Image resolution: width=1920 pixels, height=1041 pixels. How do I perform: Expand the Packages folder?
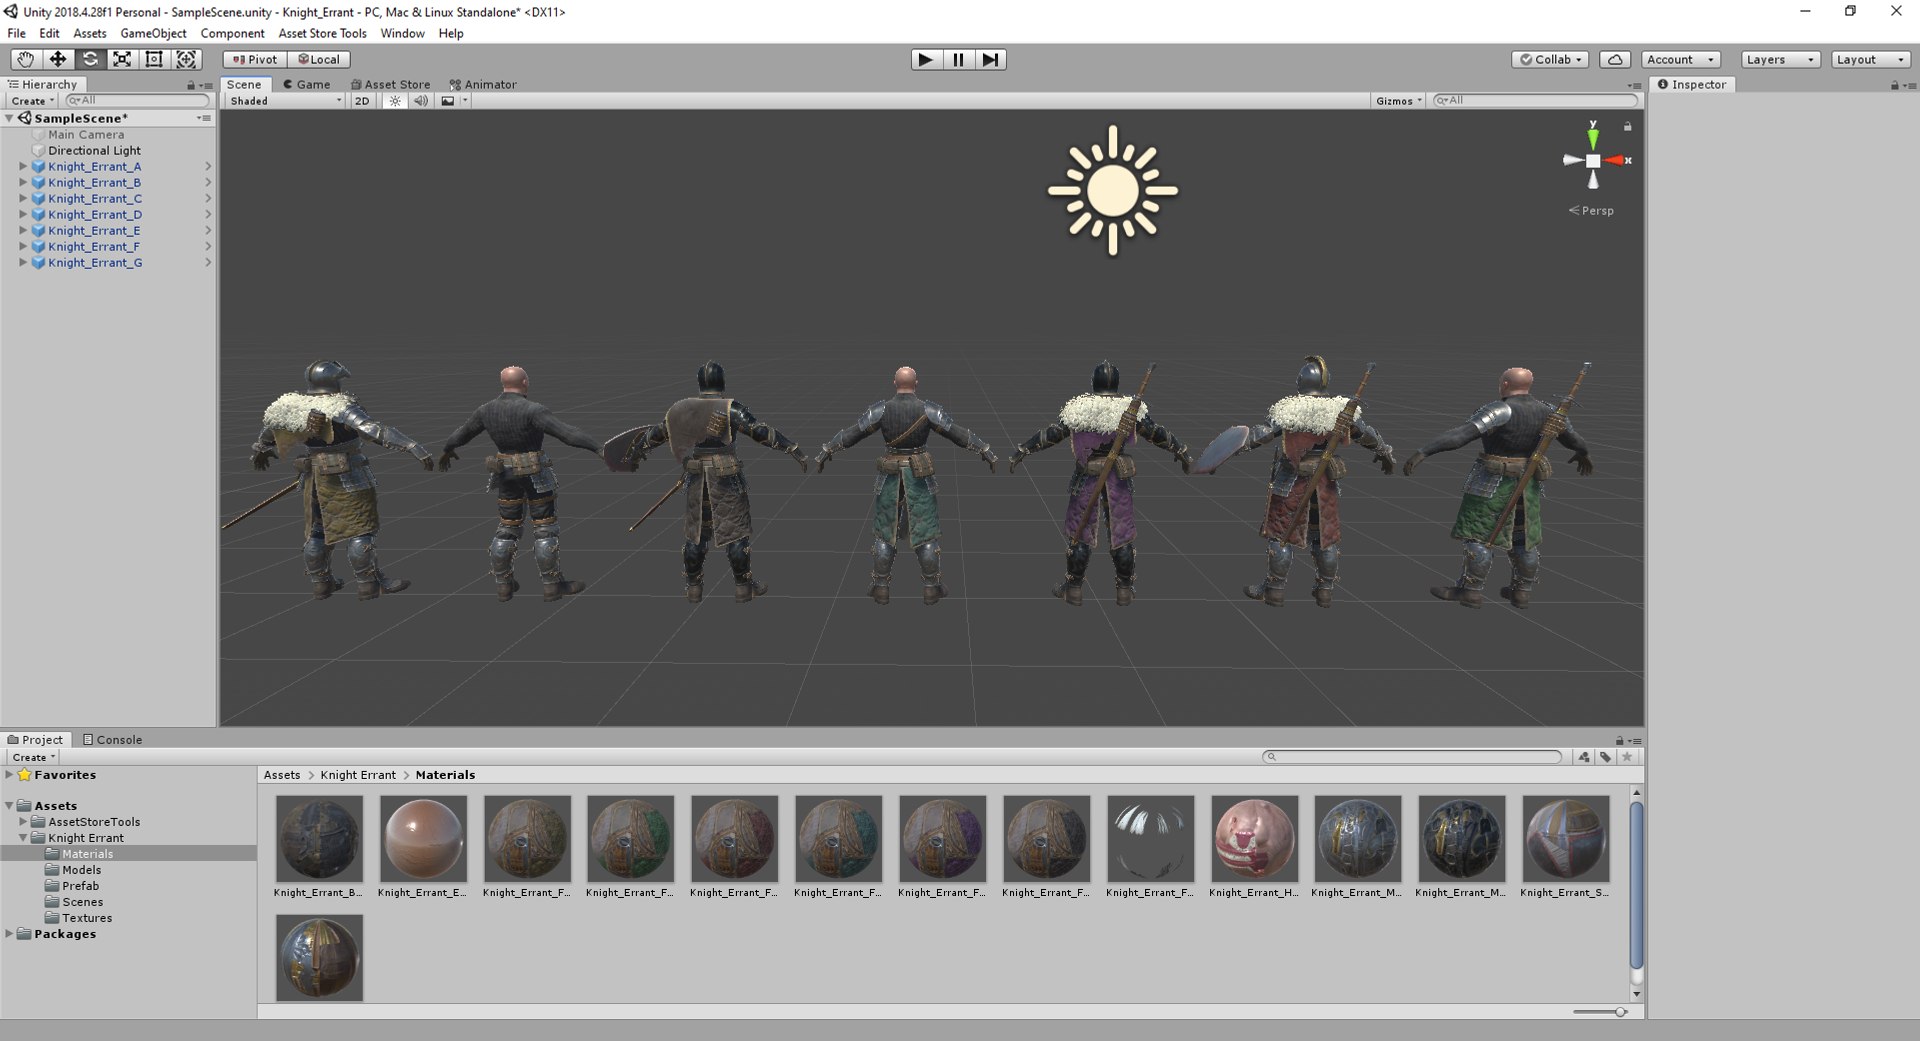pyautogui.click(x=9, y=933)
